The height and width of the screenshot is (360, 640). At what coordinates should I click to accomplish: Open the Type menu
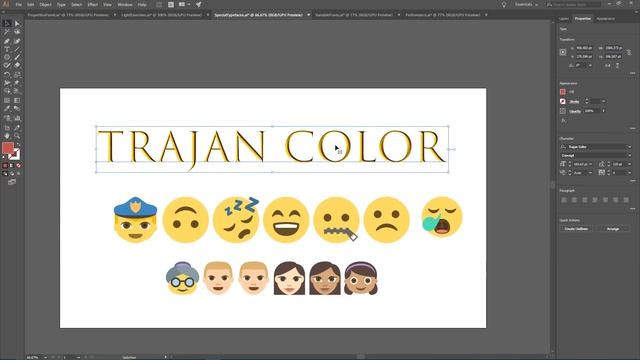(x=61, y=4)
